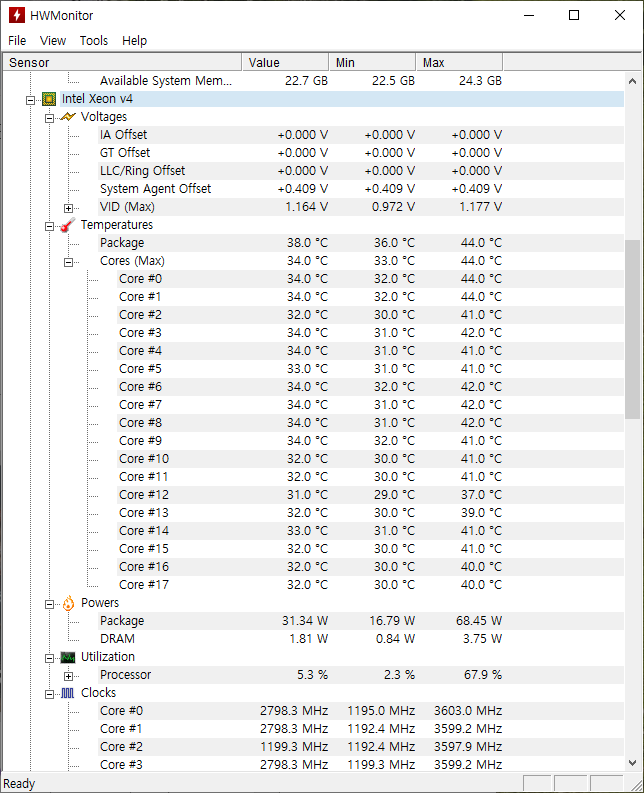The image size is (644, 793).
Task: Select the Processor utilization row label
Action: (125, 675)
